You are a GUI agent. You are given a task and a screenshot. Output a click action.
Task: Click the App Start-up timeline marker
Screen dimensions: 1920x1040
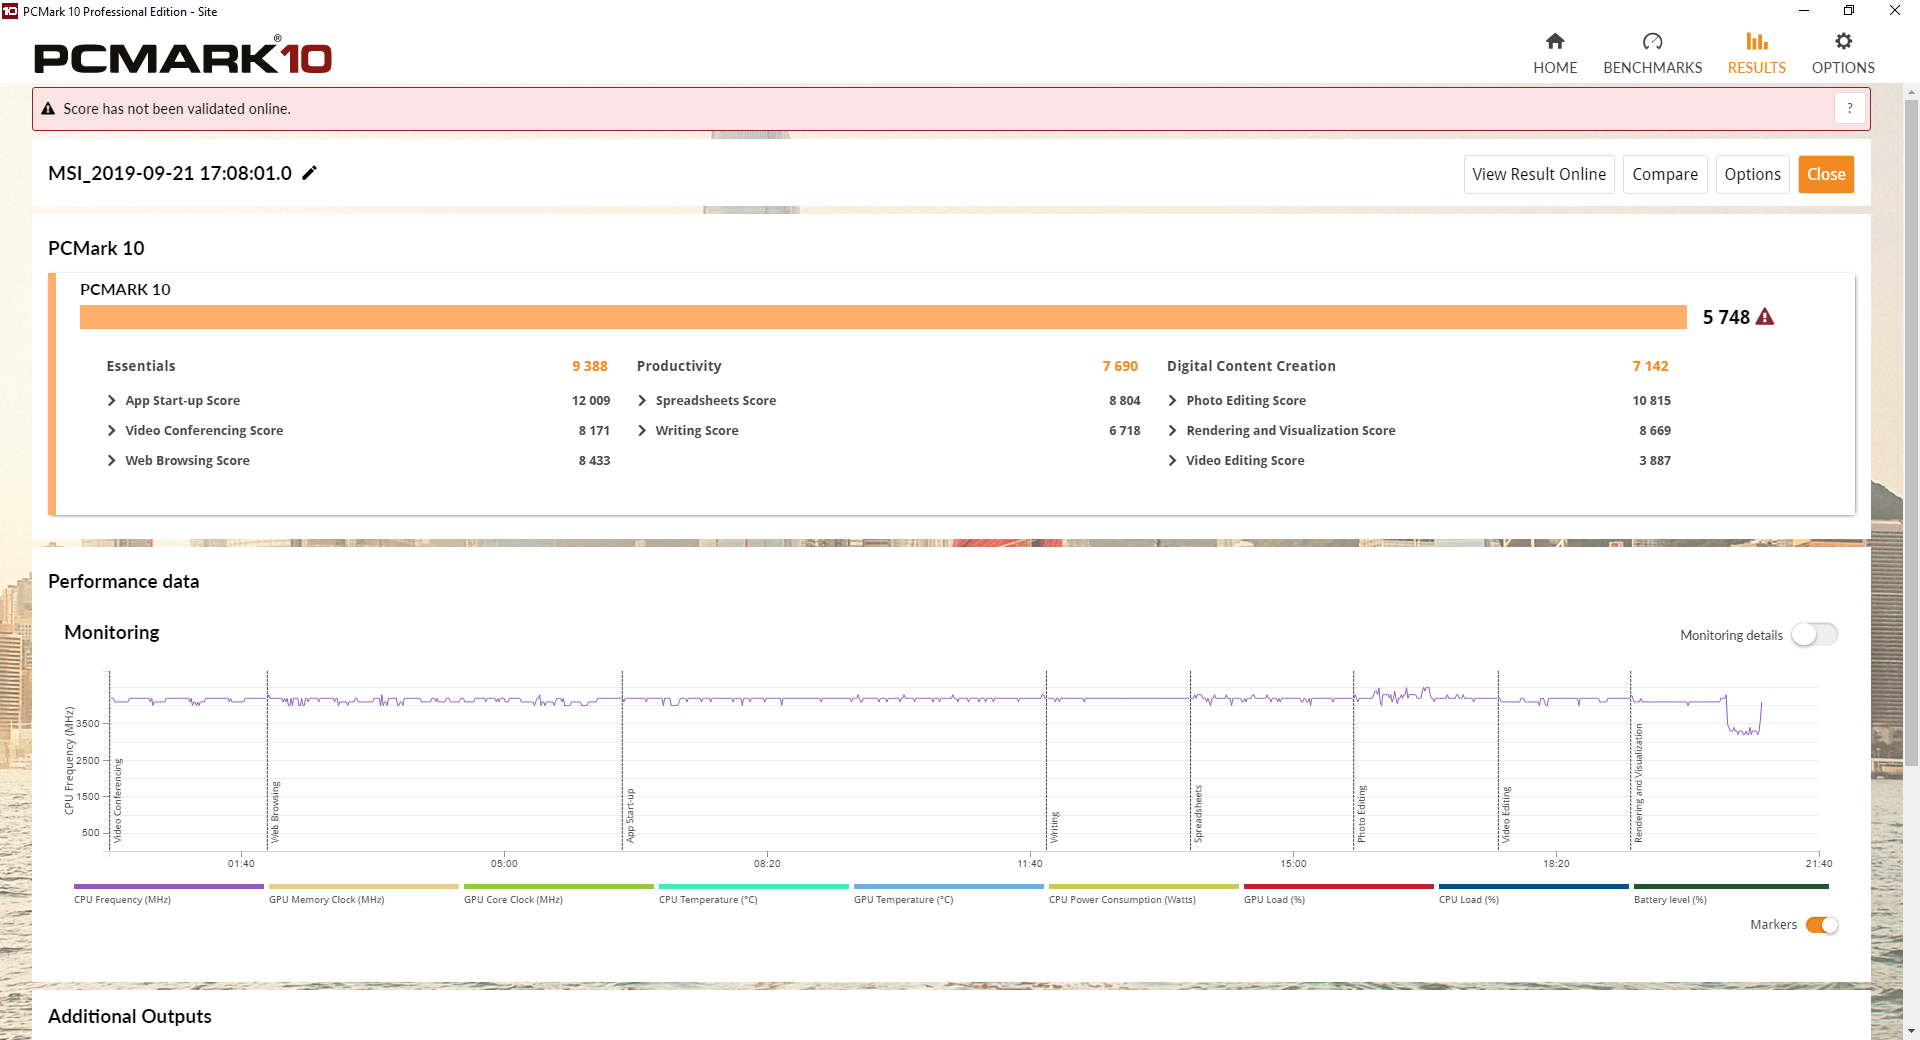[x=631, y=816]
